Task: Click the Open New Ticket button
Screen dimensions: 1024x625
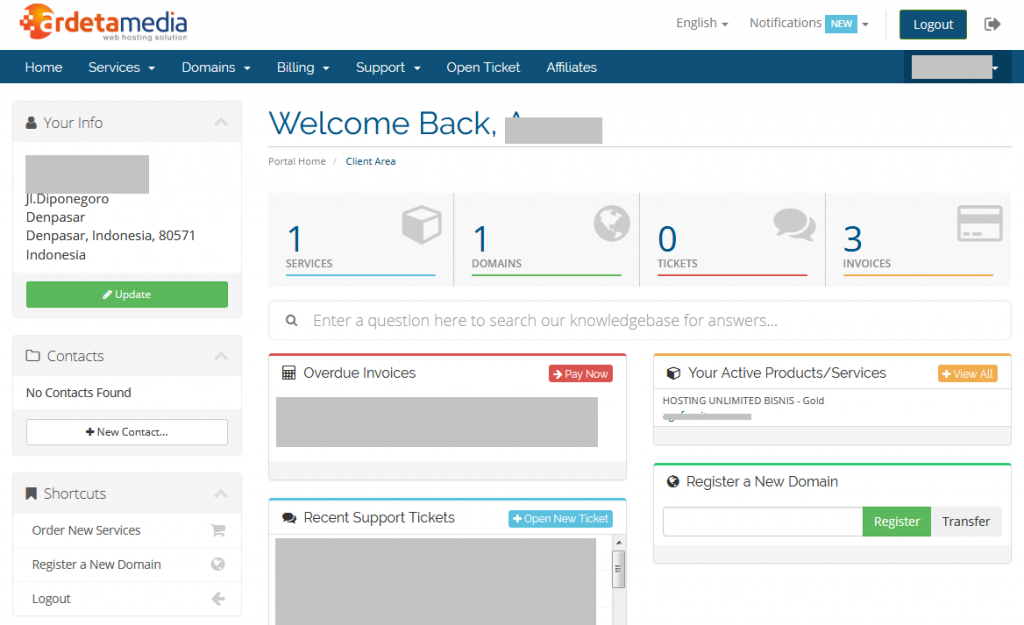Action: 560,519
